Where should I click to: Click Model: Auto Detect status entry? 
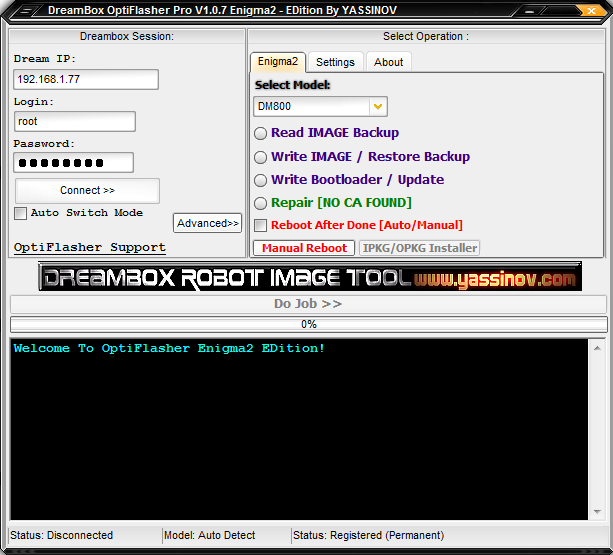click(210, 535)
